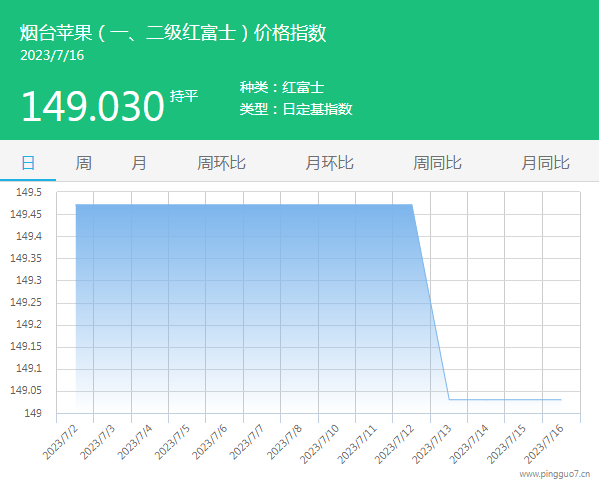Click the 149.5 y-axis label
The width and height of the screenshot is (599, 484).
[29, 192]
